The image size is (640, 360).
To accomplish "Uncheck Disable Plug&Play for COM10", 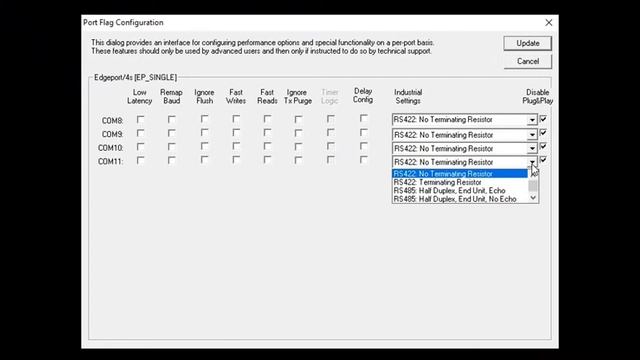I will pyautogui.click(x=543, y=147).
